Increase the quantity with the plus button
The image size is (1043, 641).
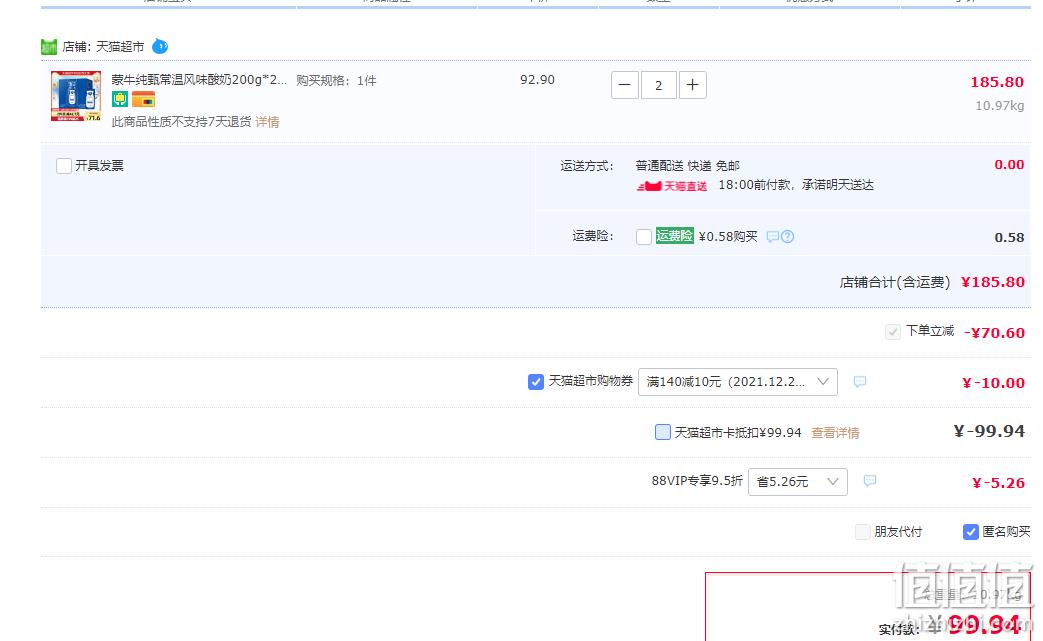(692, 85)
